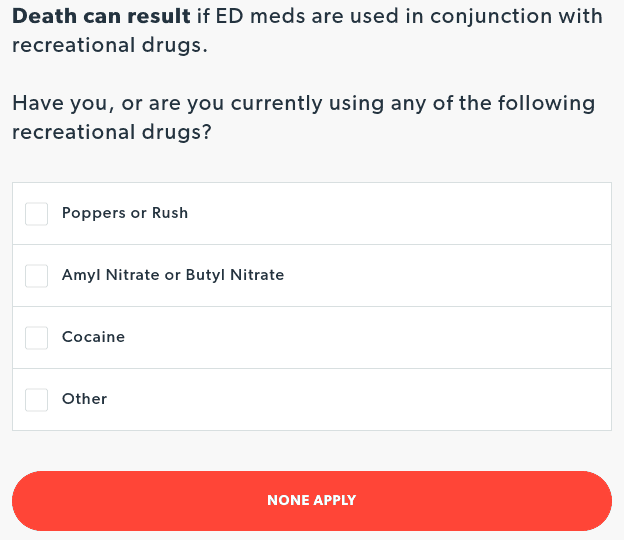
Task: Click the white 'NONE APPLY' text
Action: [311, 500]
